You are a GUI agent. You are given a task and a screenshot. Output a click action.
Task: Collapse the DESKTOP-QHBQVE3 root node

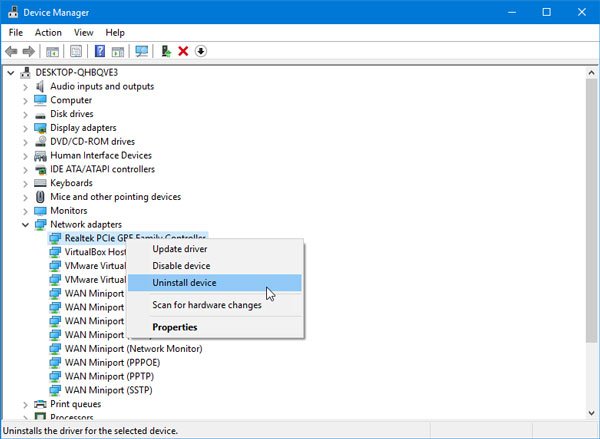(11, 72)
